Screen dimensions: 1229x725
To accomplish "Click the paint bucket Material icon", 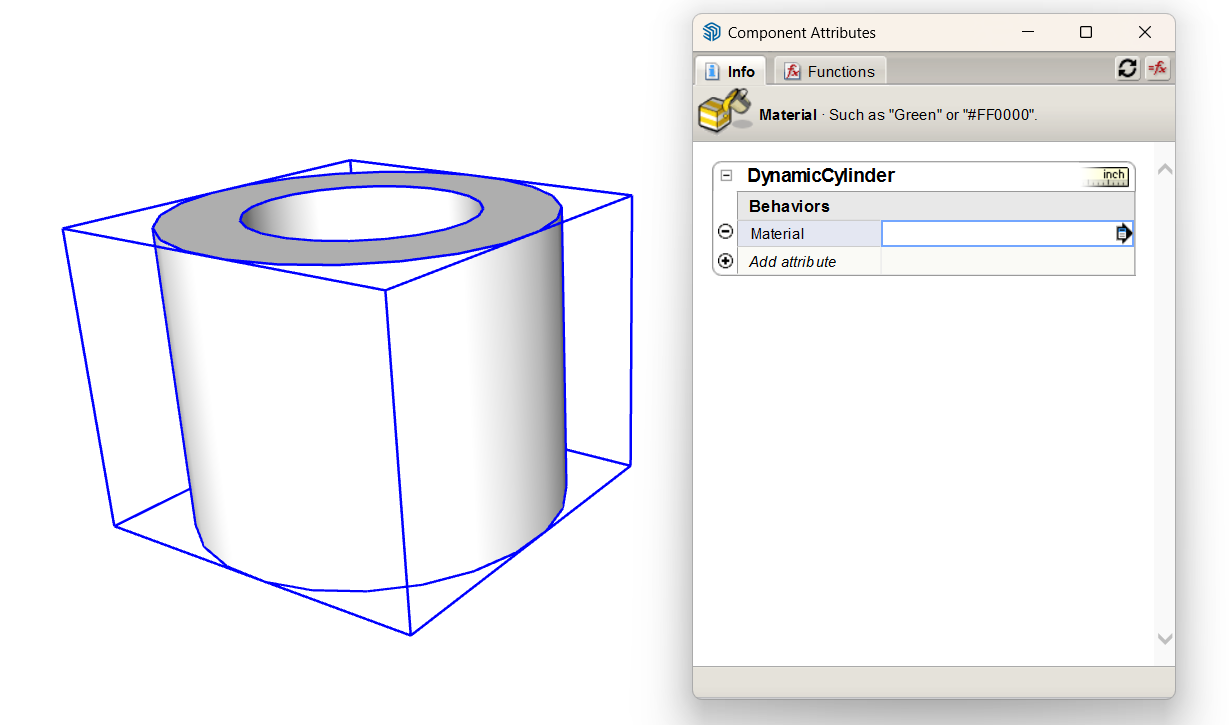I will 724,110.
